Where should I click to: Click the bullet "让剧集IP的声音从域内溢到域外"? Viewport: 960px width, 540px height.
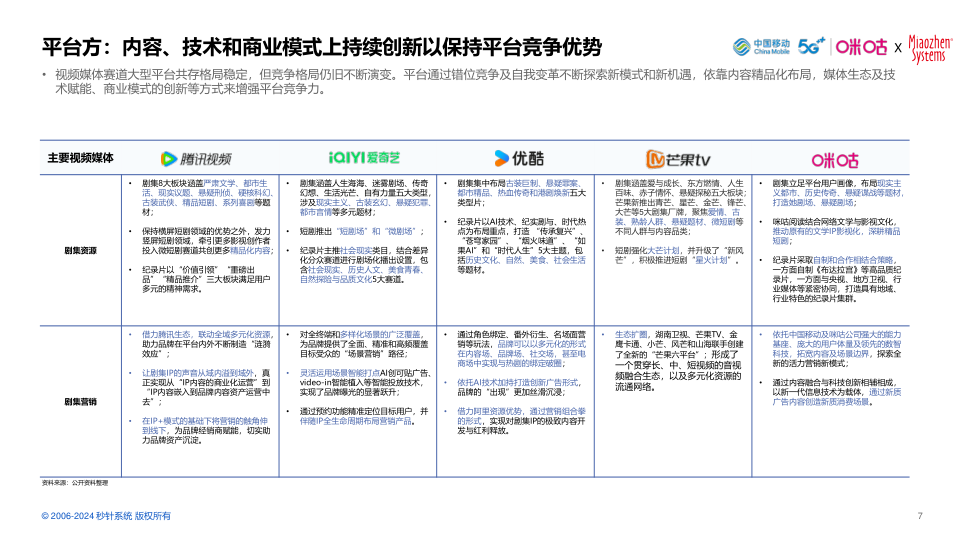[207, 387]
